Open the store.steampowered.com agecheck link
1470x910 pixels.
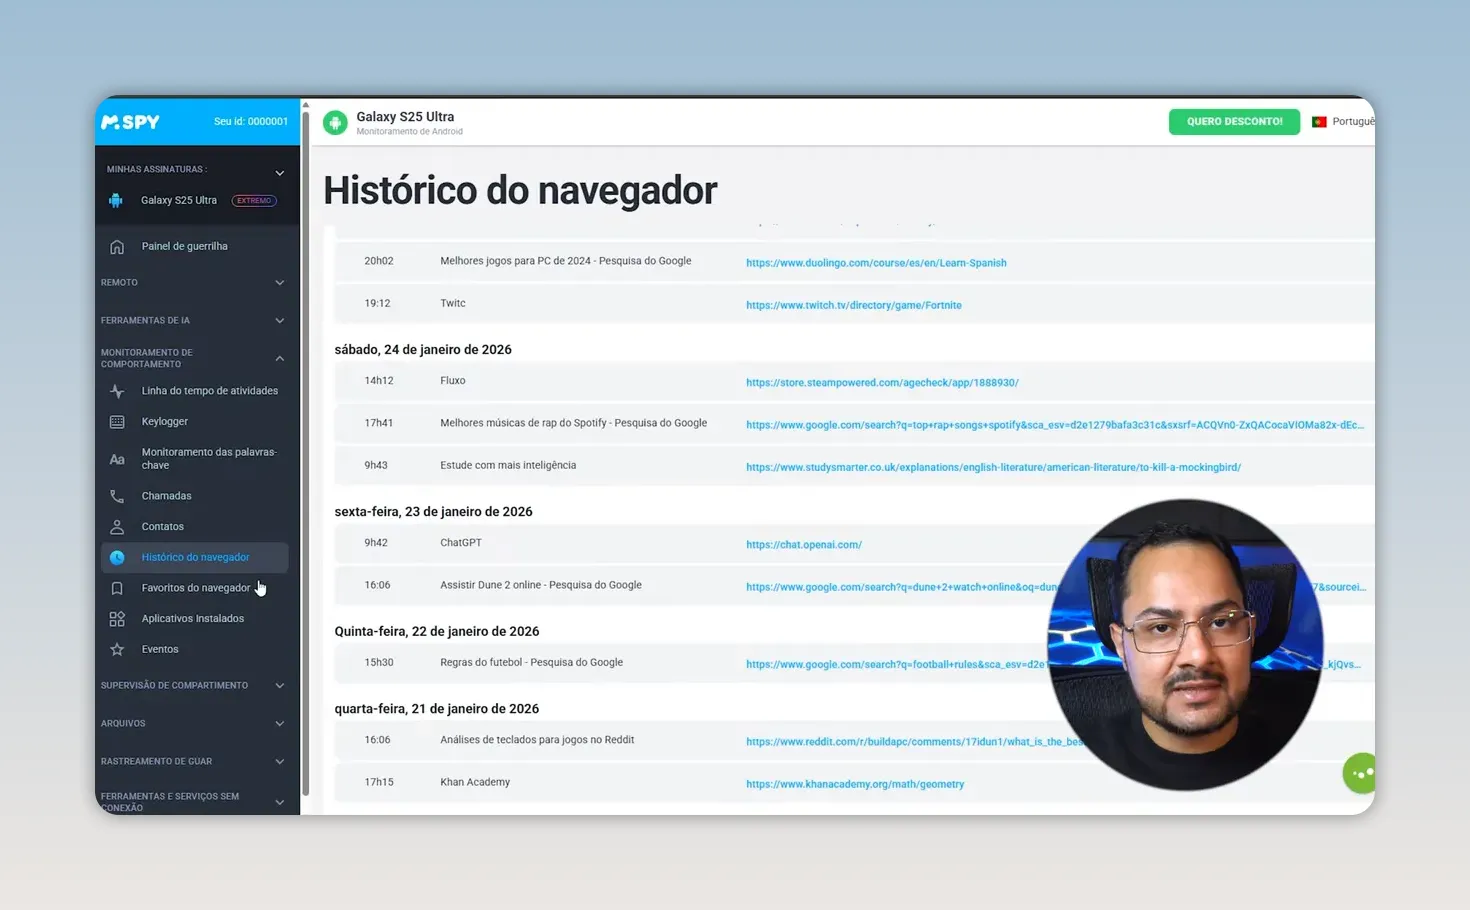coord(882,383)
